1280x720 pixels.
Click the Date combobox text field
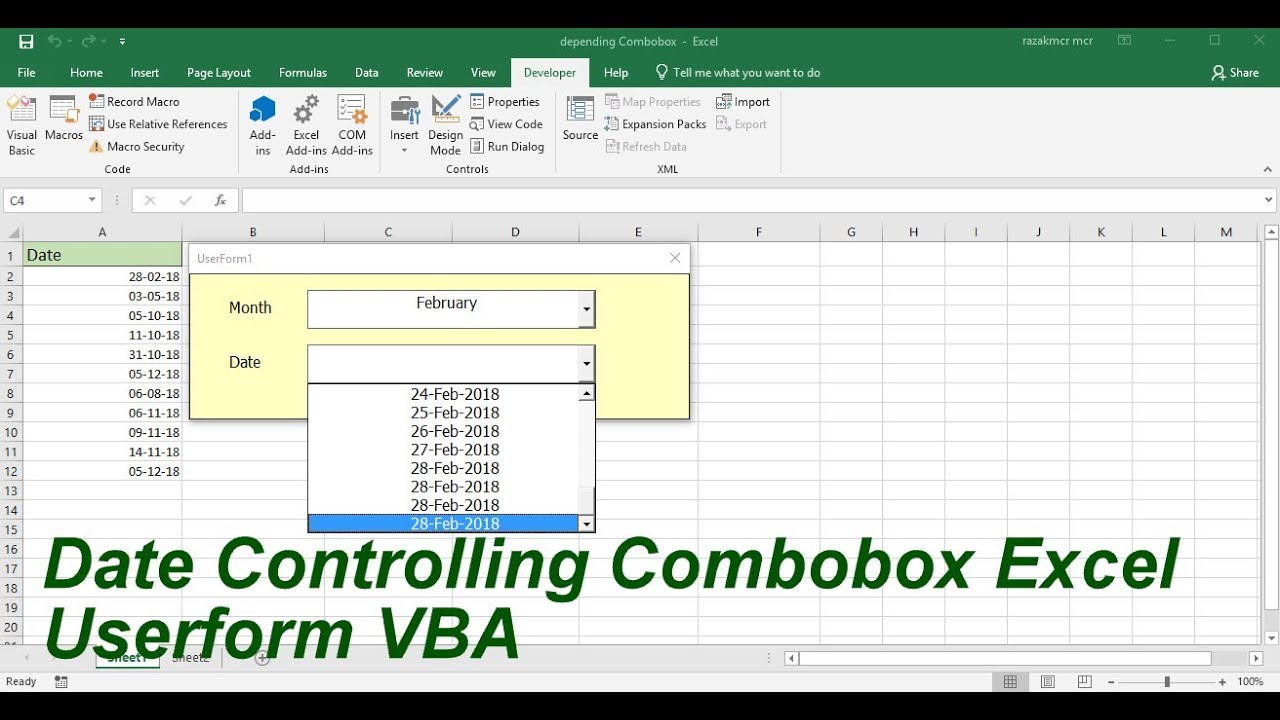(444, 364)
